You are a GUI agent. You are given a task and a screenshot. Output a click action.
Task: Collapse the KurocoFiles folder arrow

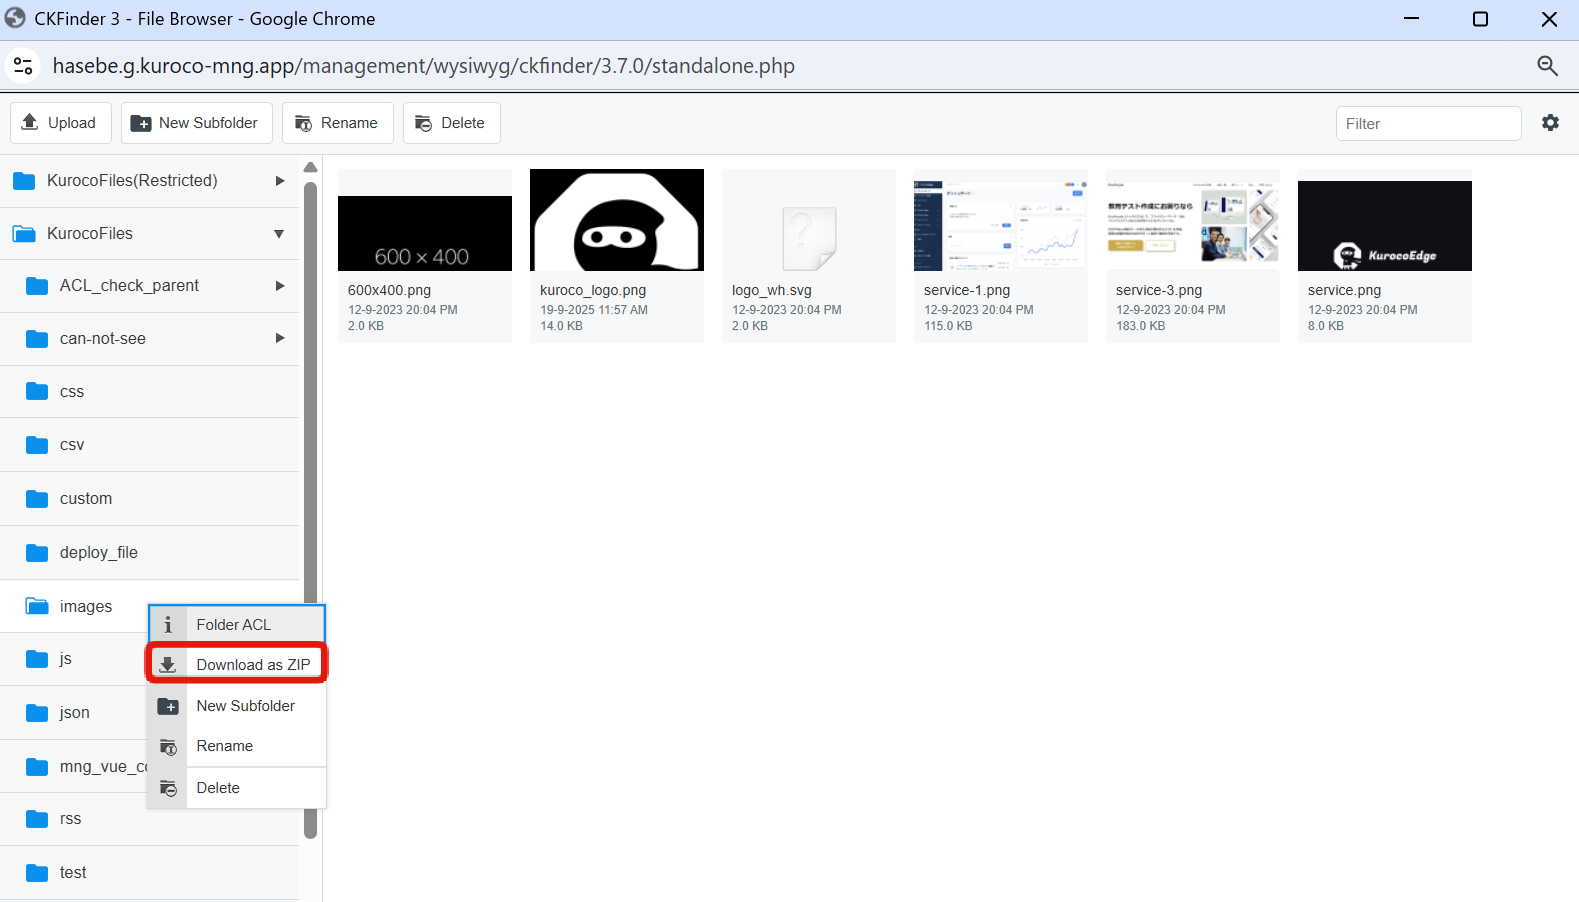[279, 234]
